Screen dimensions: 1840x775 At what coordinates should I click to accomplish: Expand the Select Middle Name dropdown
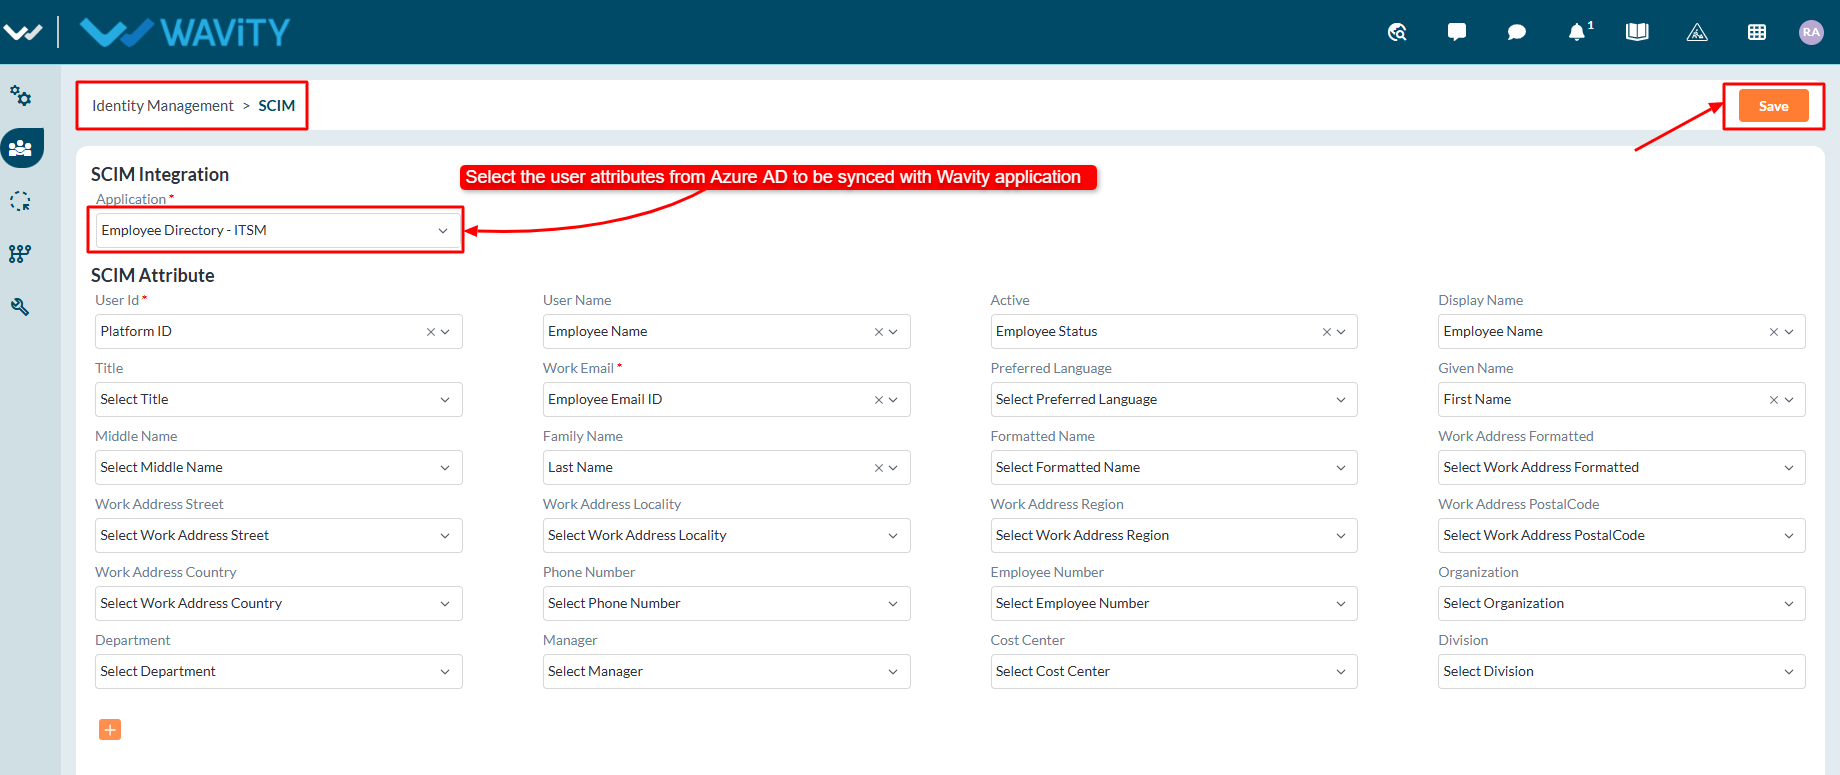tap(279, 468)
